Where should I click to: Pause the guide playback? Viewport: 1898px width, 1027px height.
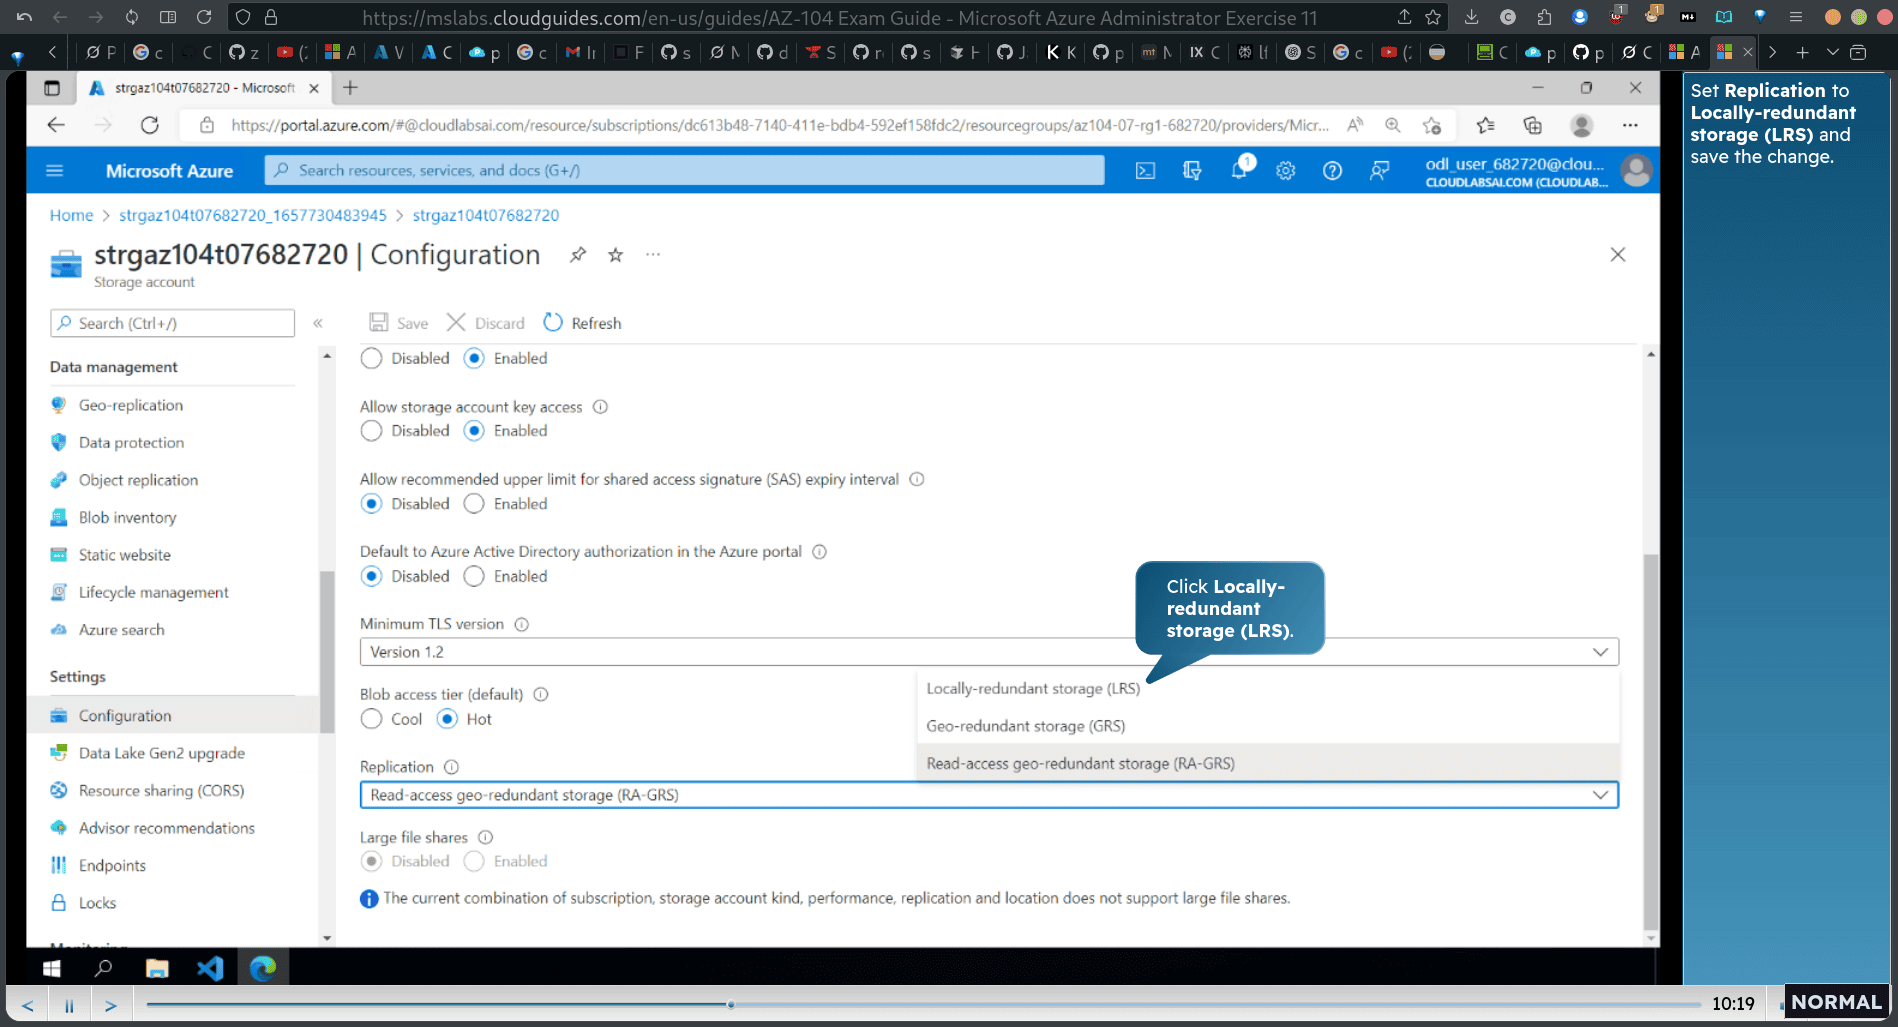click(69, 1006)
